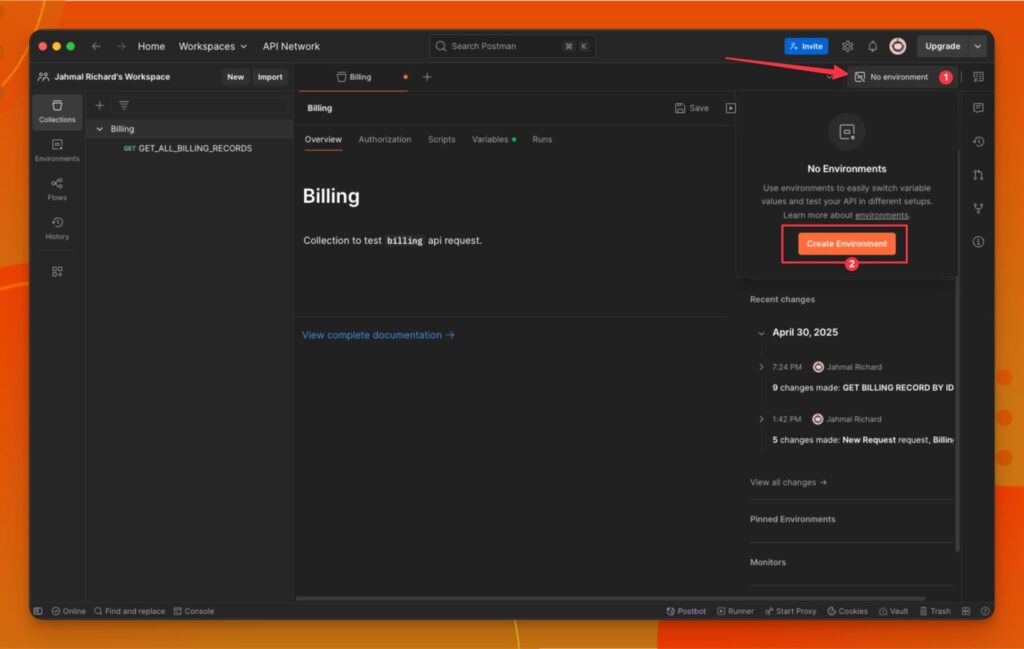This screenshot has height=649, width=1024.
Task: Collapse the Billing collection tree
Action: 99,129
